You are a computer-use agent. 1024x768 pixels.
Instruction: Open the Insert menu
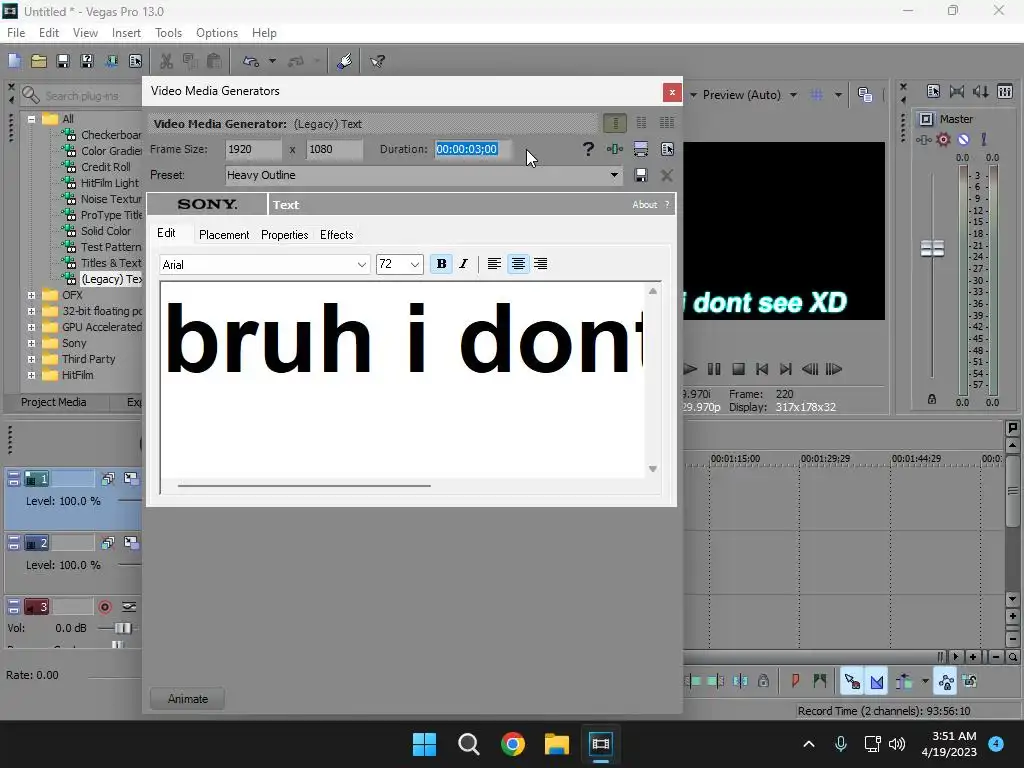point(126,33)
